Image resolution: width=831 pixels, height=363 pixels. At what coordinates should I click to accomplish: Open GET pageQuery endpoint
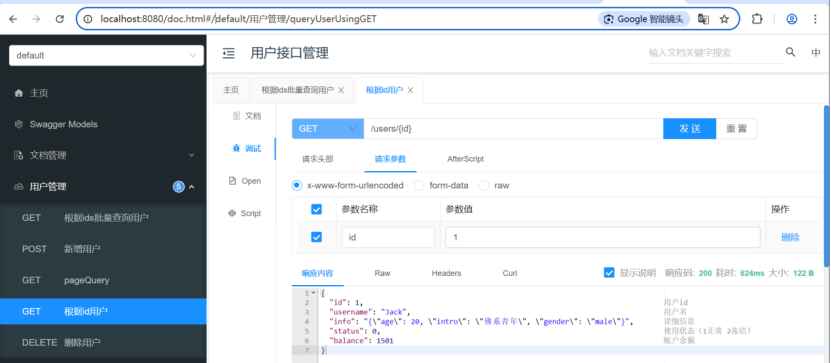tap(103, 280)
